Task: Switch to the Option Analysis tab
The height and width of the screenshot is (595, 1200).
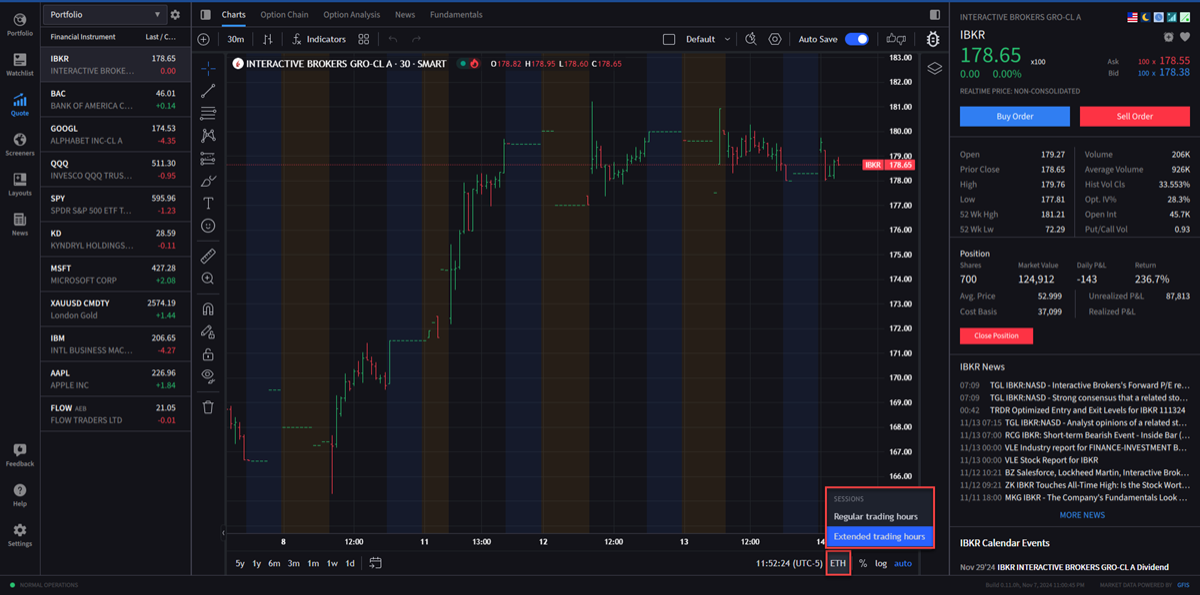Action: pyautogui.click(x=351, y=15)
